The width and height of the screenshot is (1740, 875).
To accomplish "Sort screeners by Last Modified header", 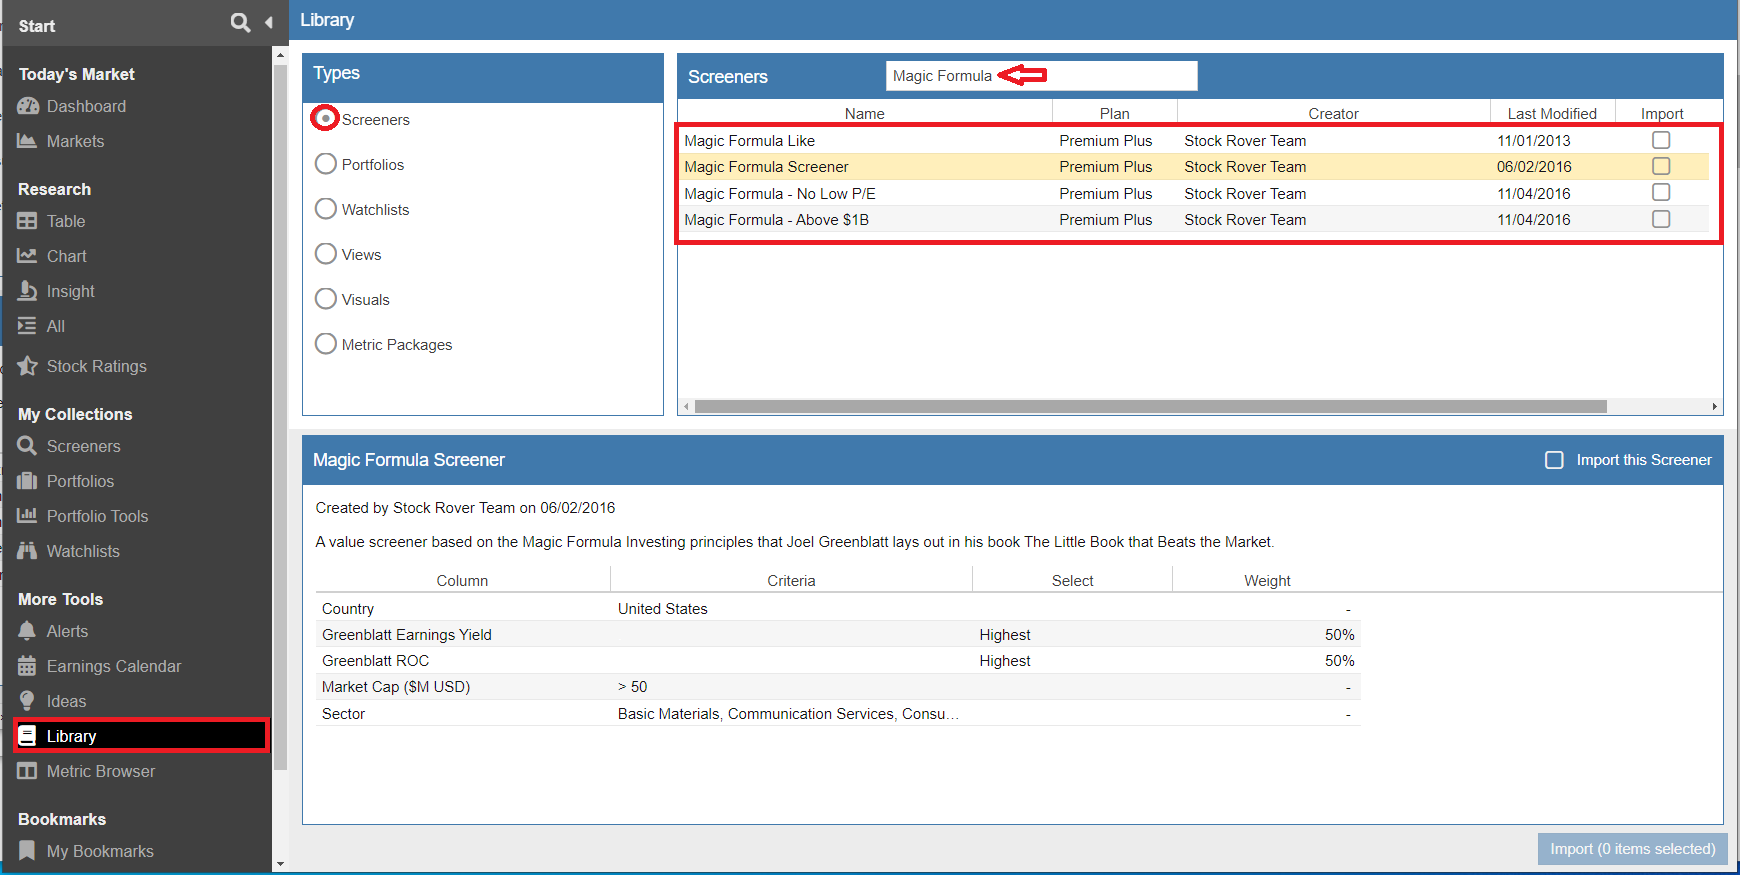I will point(1552,113).
